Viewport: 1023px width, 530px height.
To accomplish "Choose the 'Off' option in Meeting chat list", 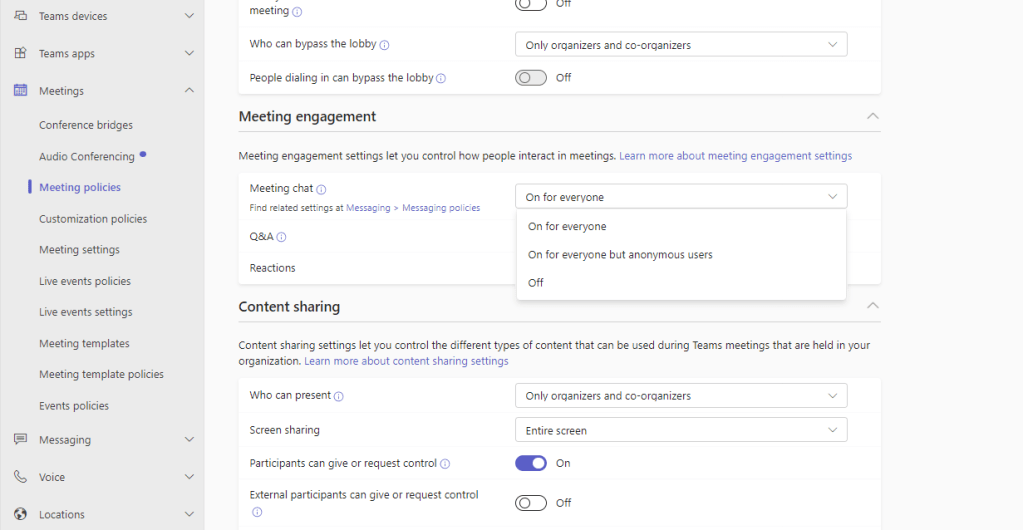I will tap(536, 283).
